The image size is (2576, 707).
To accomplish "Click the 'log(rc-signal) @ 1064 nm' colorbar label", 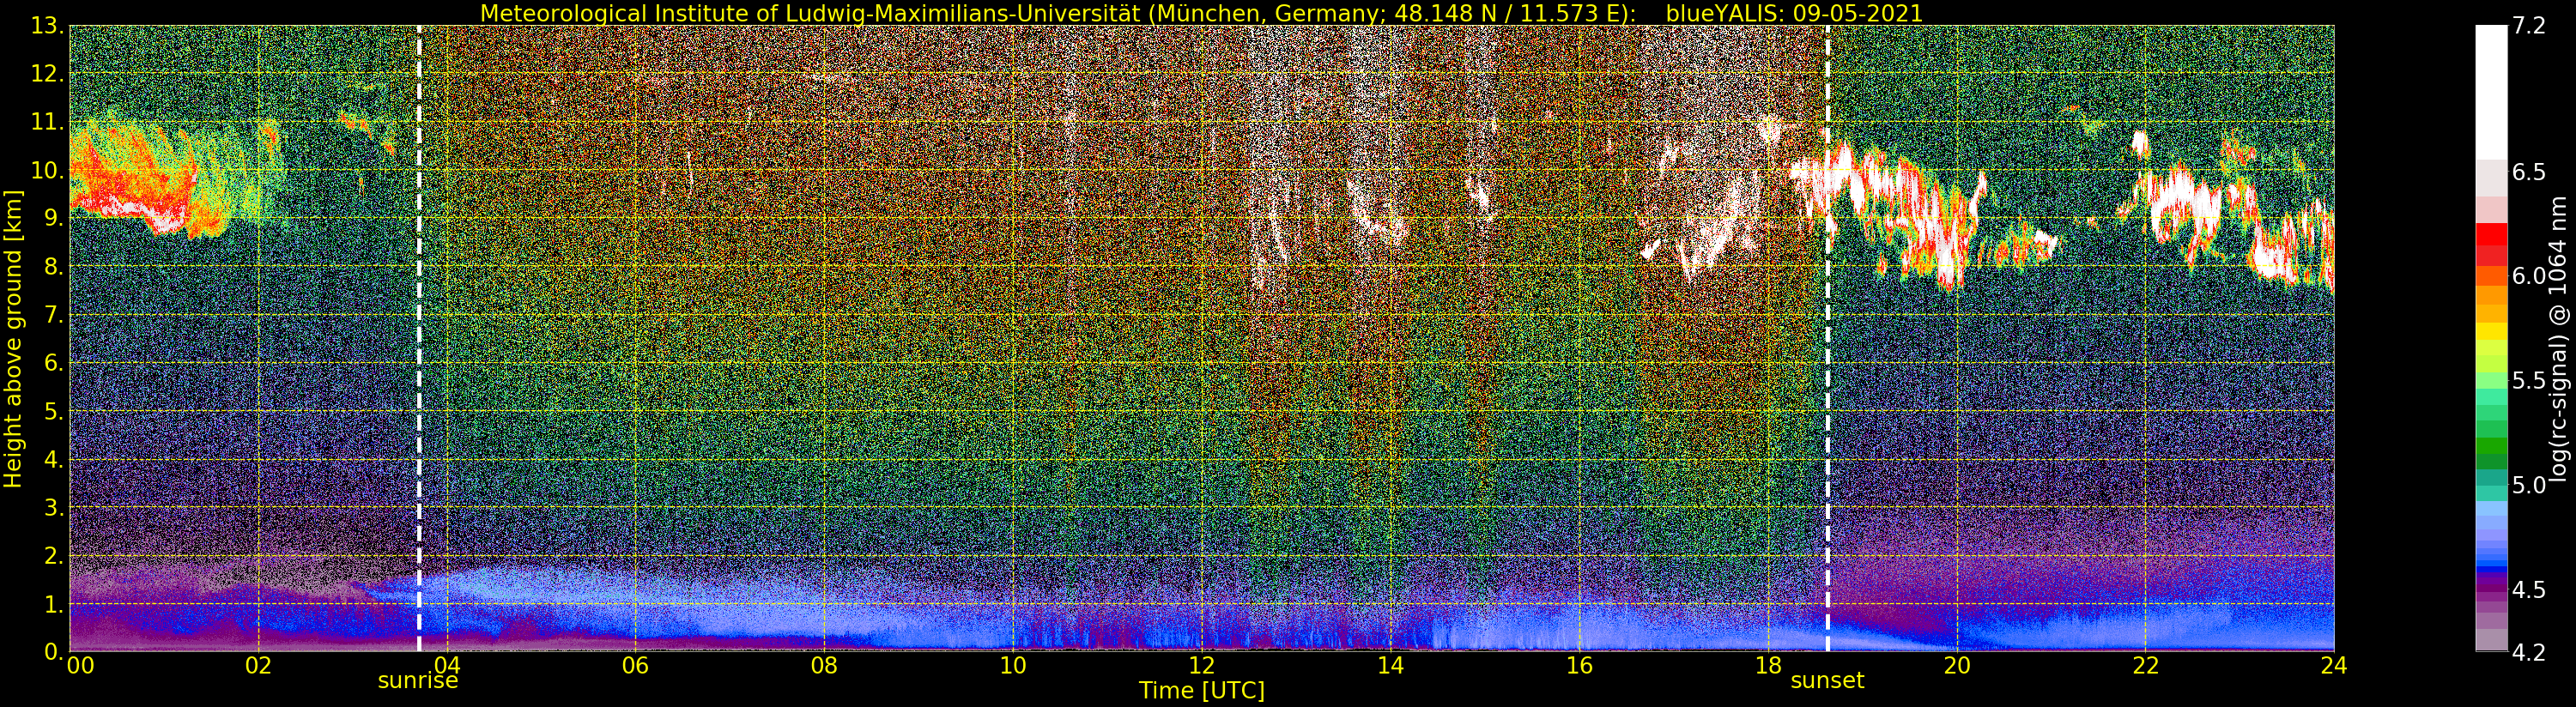I will click(2559, 338).
